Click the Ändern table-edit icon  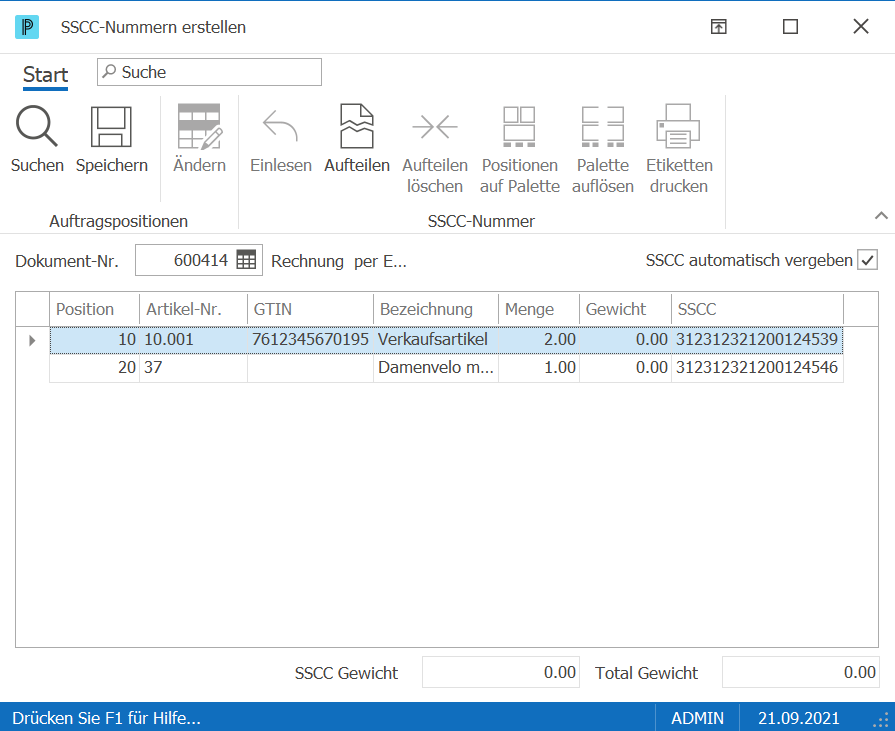pyautogui.click(x=199, y=126)
